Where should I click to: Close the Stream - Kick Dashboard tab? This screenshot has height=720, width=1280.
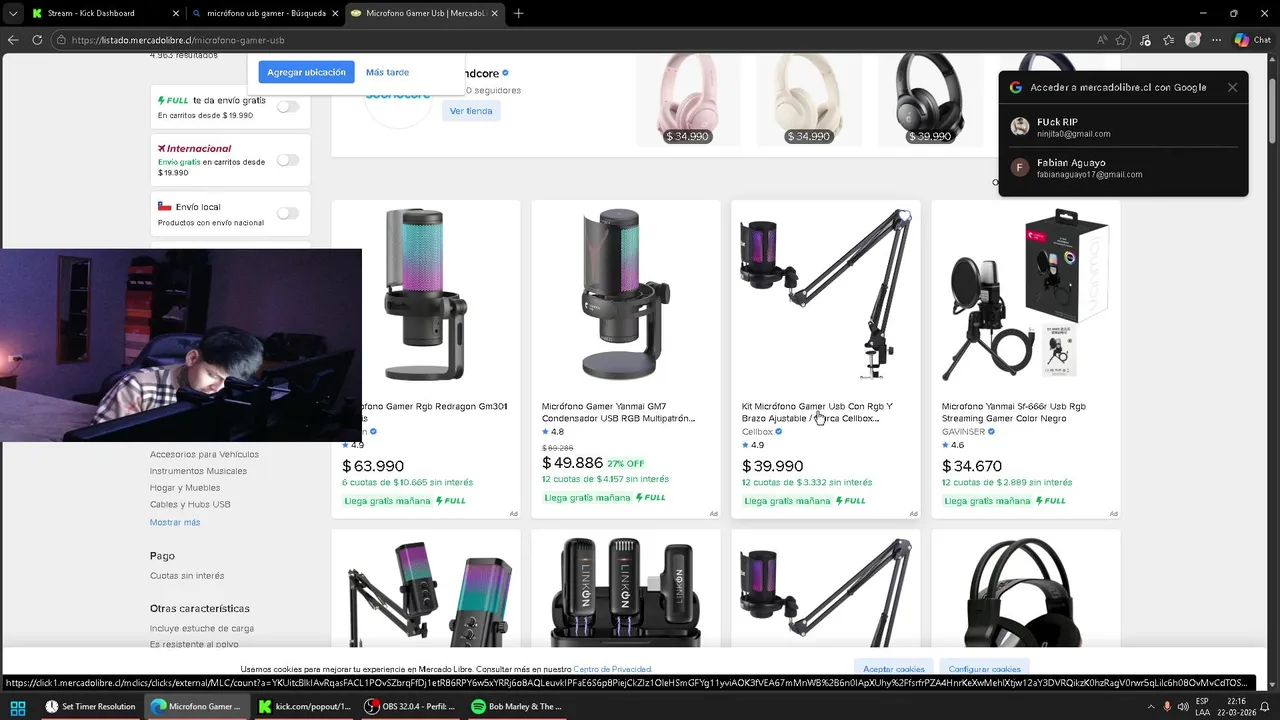coord(176,13)
